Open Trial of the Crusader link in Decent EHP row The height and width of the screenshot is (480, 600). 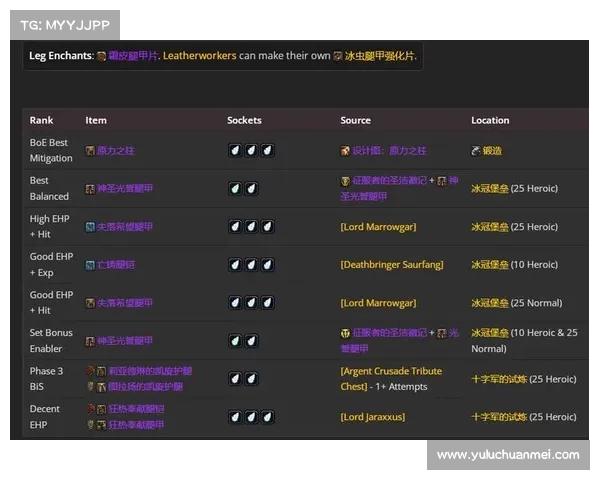tap(499, 417)
